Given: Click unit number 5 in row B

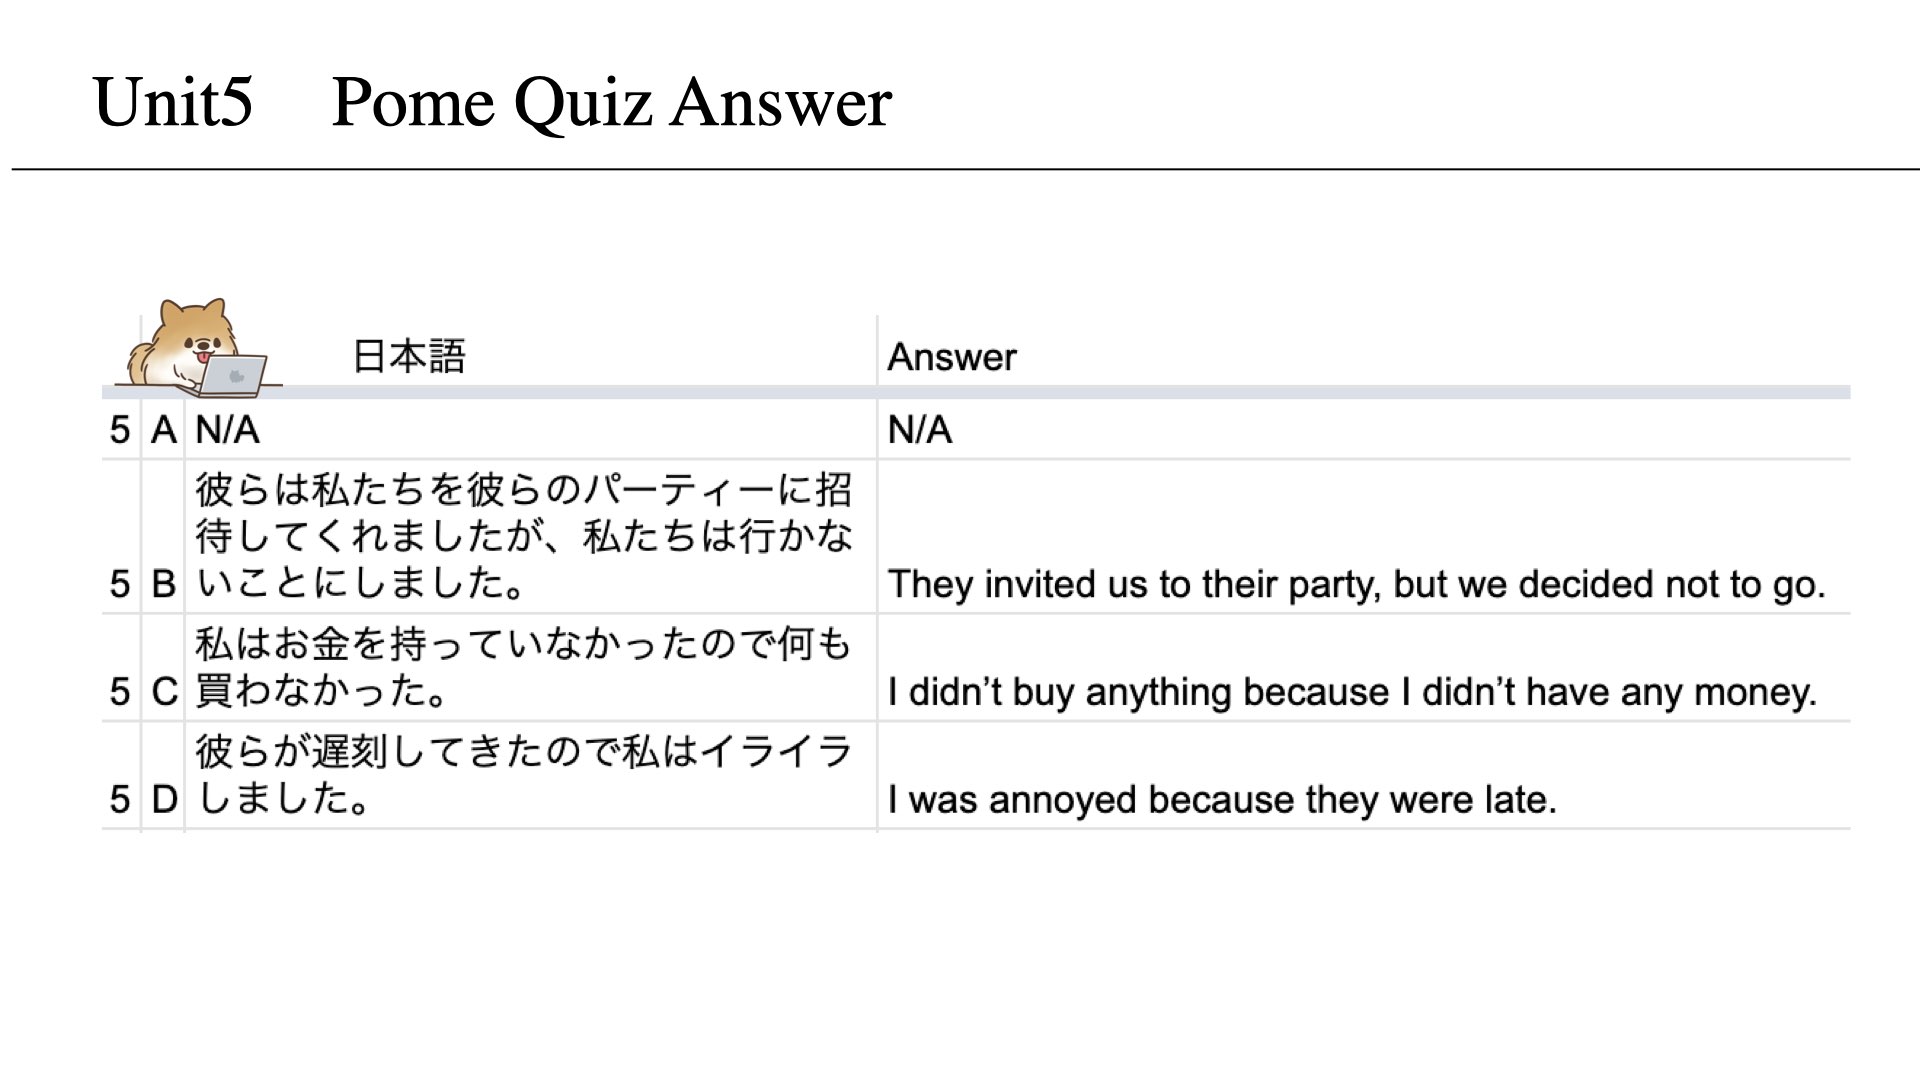Looking at the screenshot, I should 120,584.
